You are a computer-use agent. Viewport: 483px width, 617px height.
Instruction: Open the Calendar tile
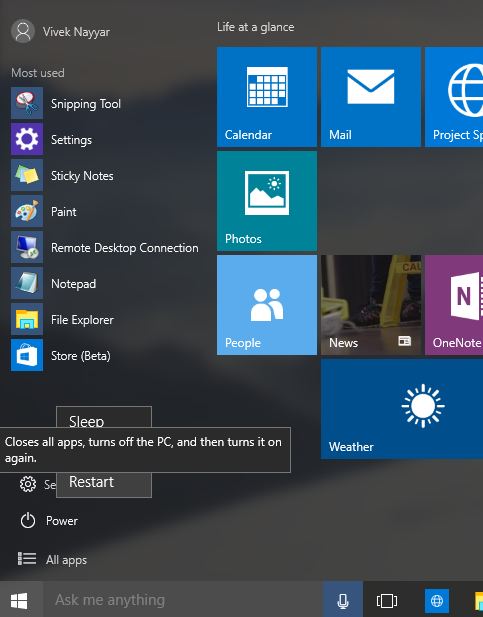pyautogui.click(x=267, y=97)
